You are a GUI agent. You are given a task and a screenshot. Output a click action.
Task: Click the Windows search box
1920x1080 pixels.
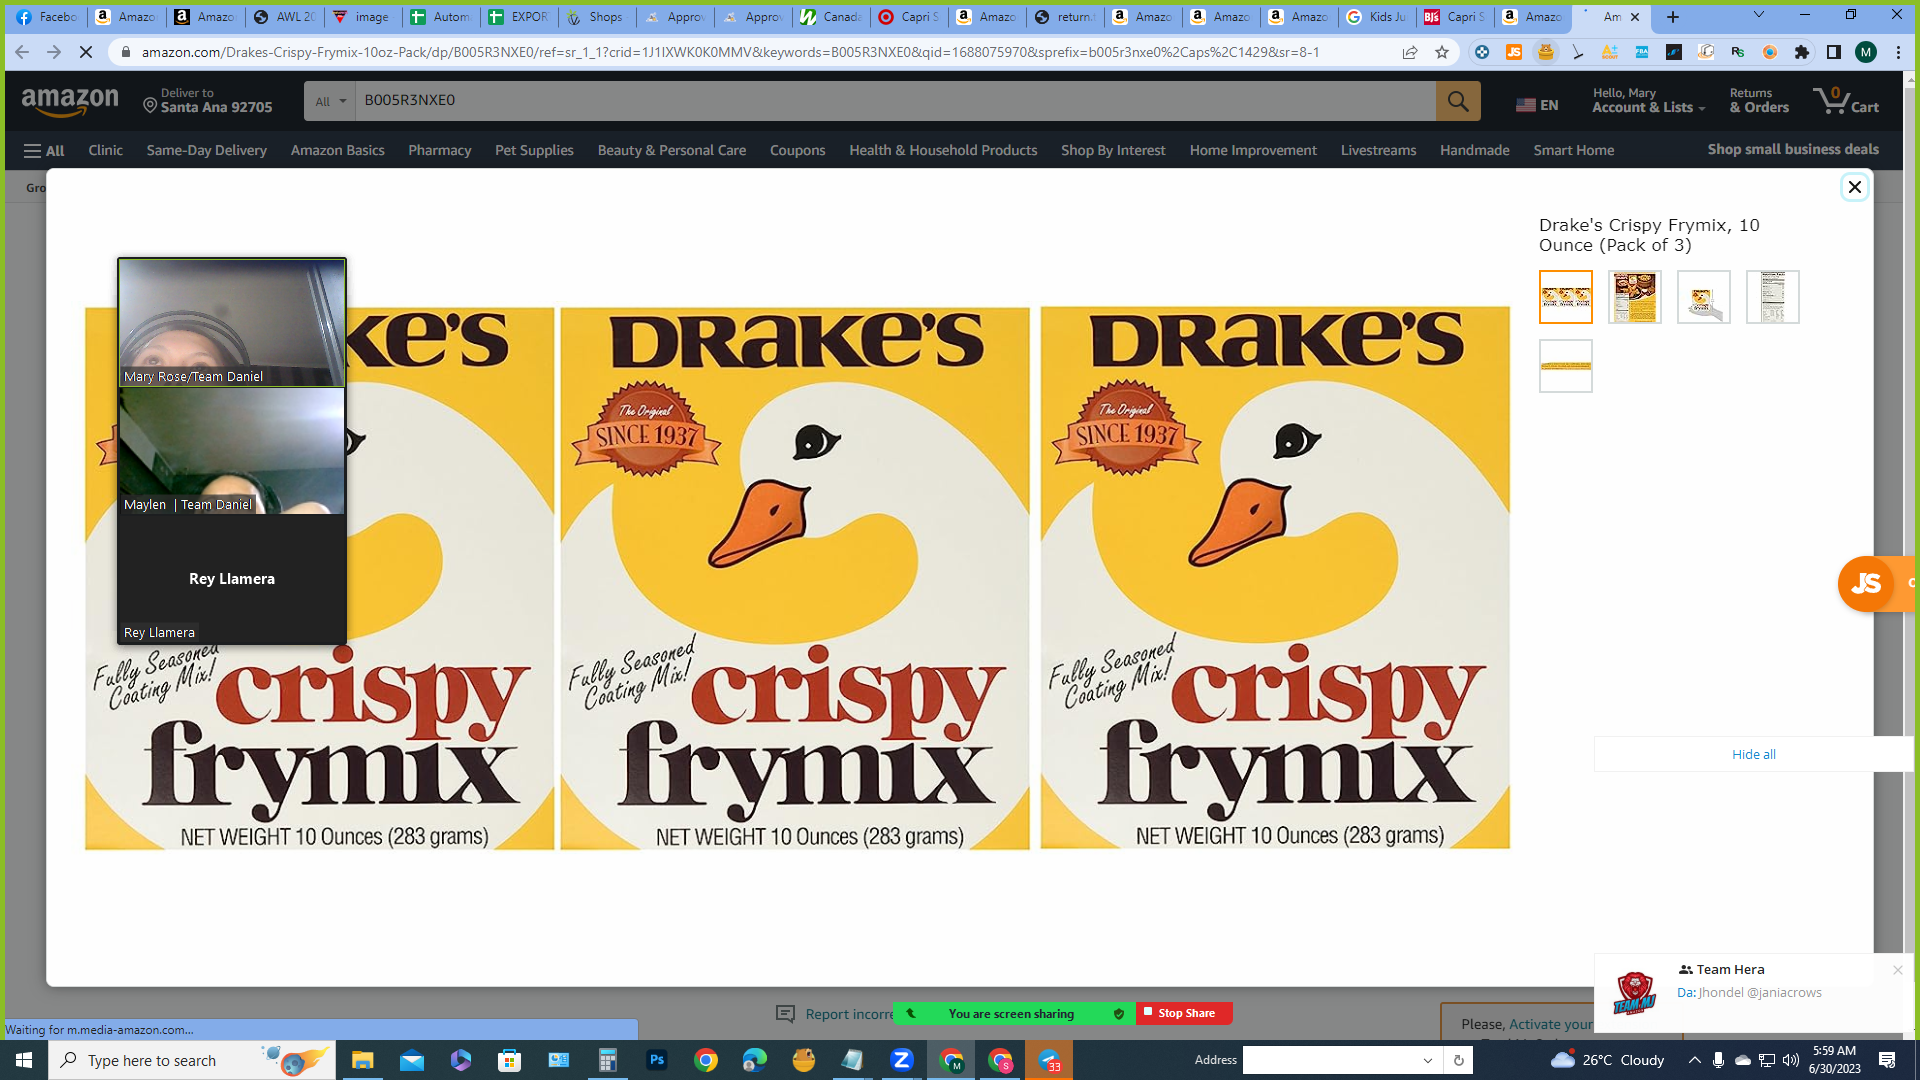click(192, 1060)
